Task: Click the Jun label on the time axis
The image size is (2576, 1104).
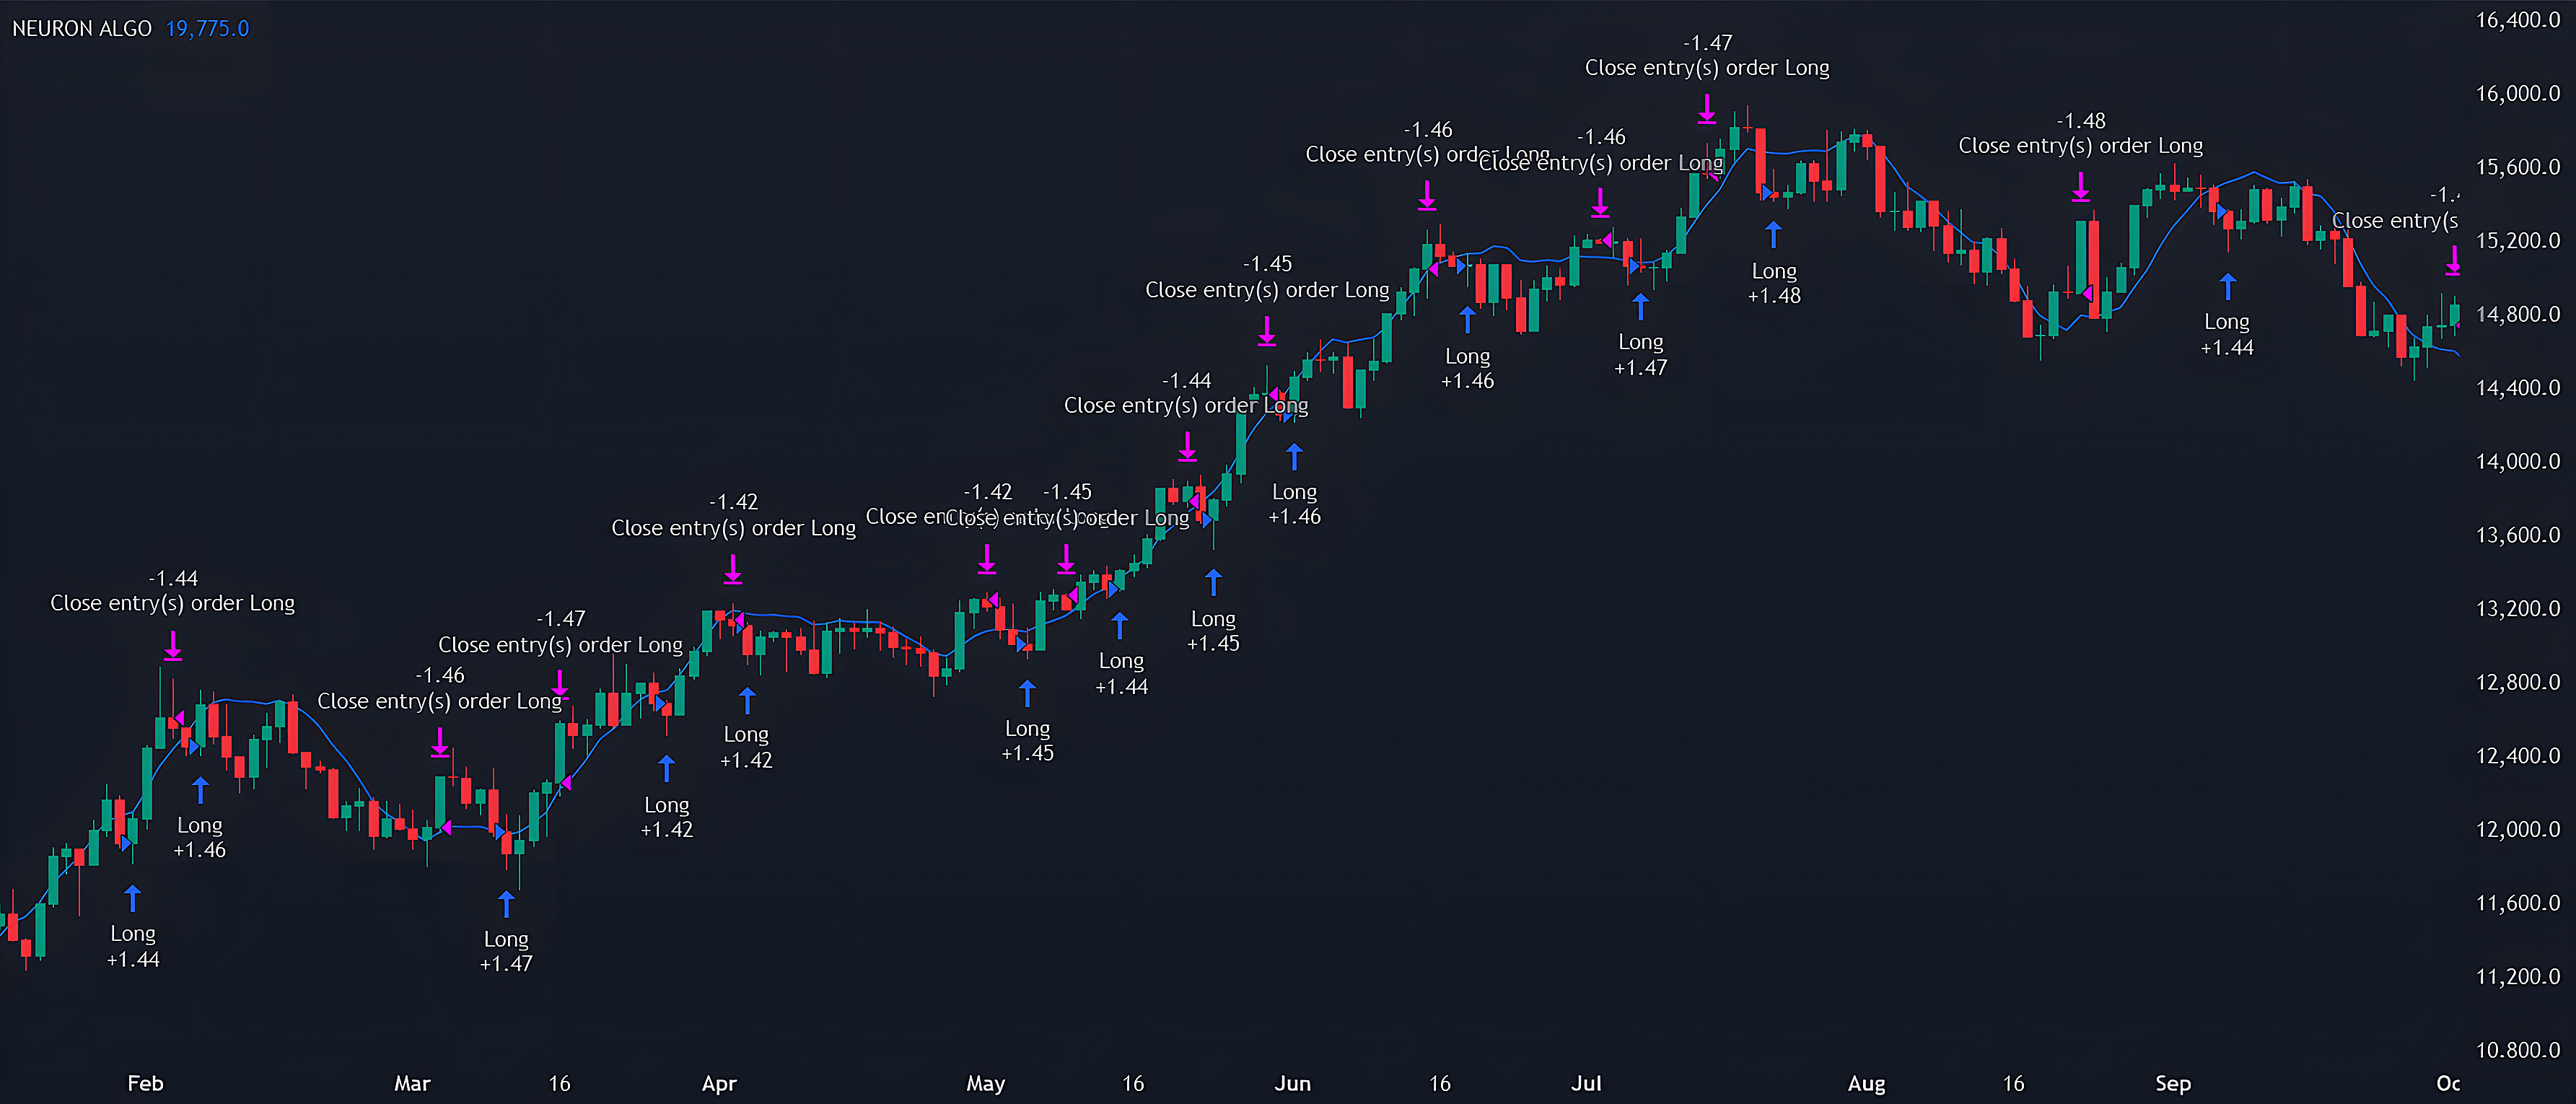Action: tap(1292, 1083)
